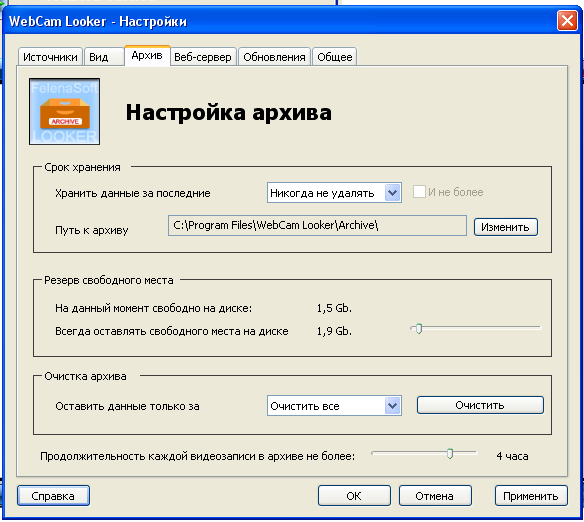Open the Вид tab
Screen dimensions: 584x522
coord(104,57)
